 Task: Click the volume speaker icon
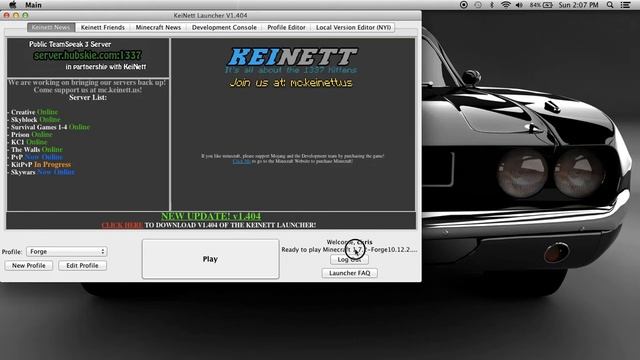point(519,5)
